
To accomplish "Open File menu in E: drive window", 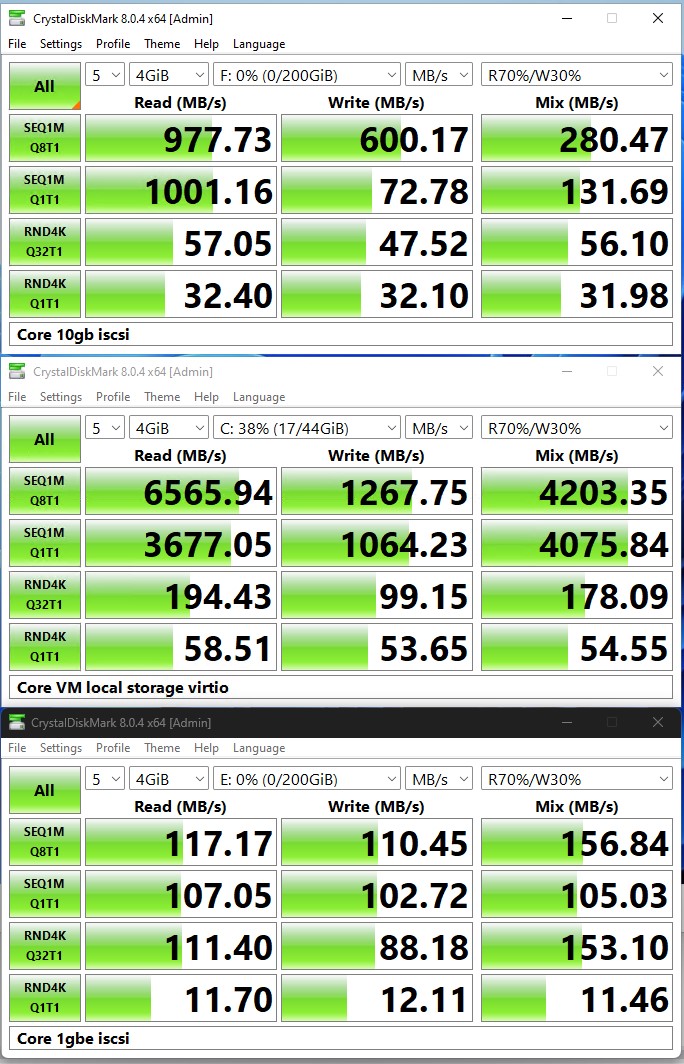I will tap(17, 748).
